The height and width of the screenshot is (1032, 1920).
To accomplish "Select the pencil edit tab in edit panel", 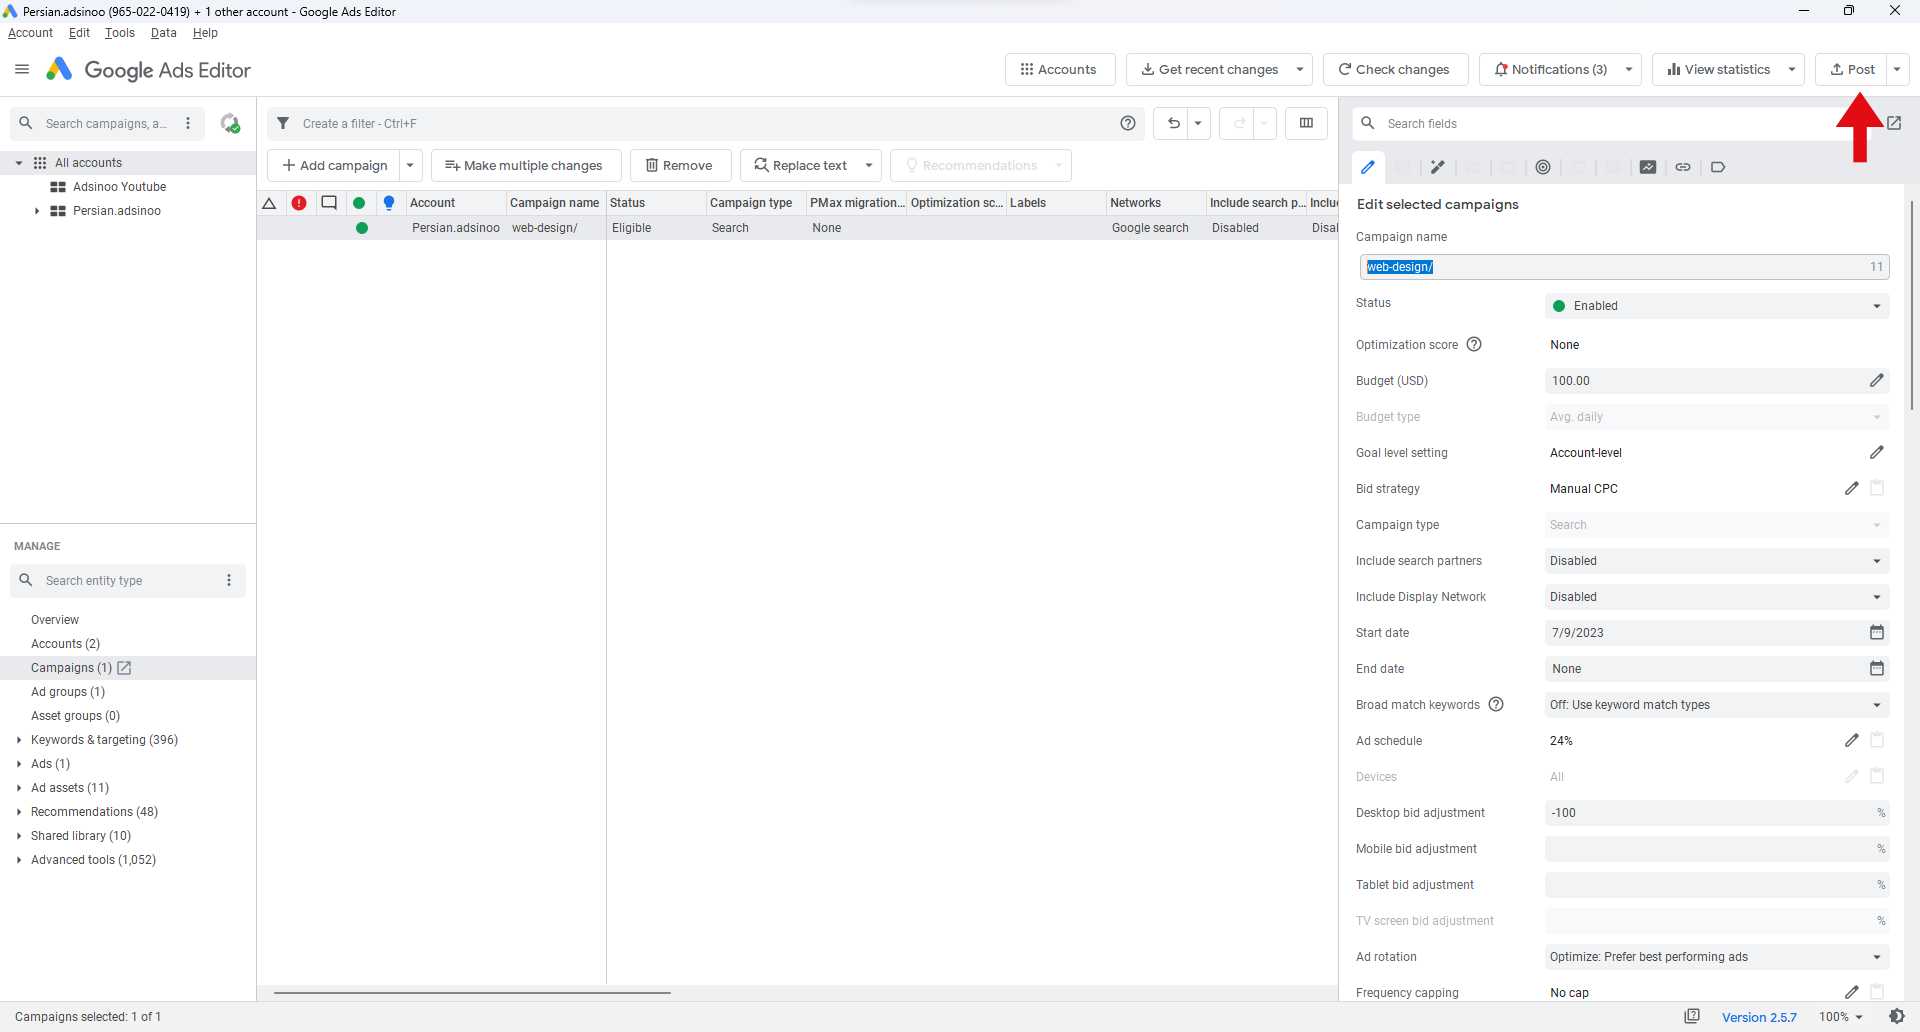I will coord(1367,167).
